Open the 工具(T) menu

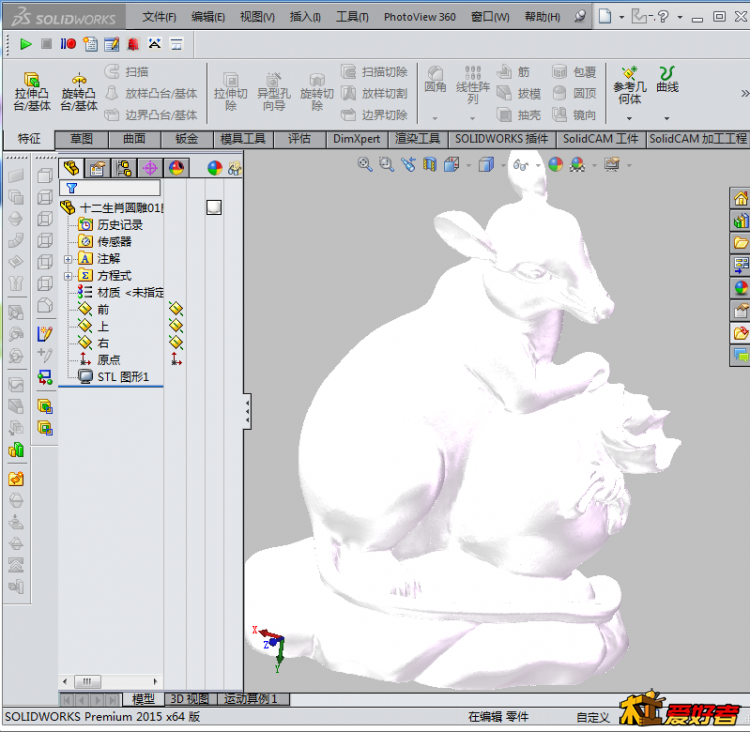352,17
